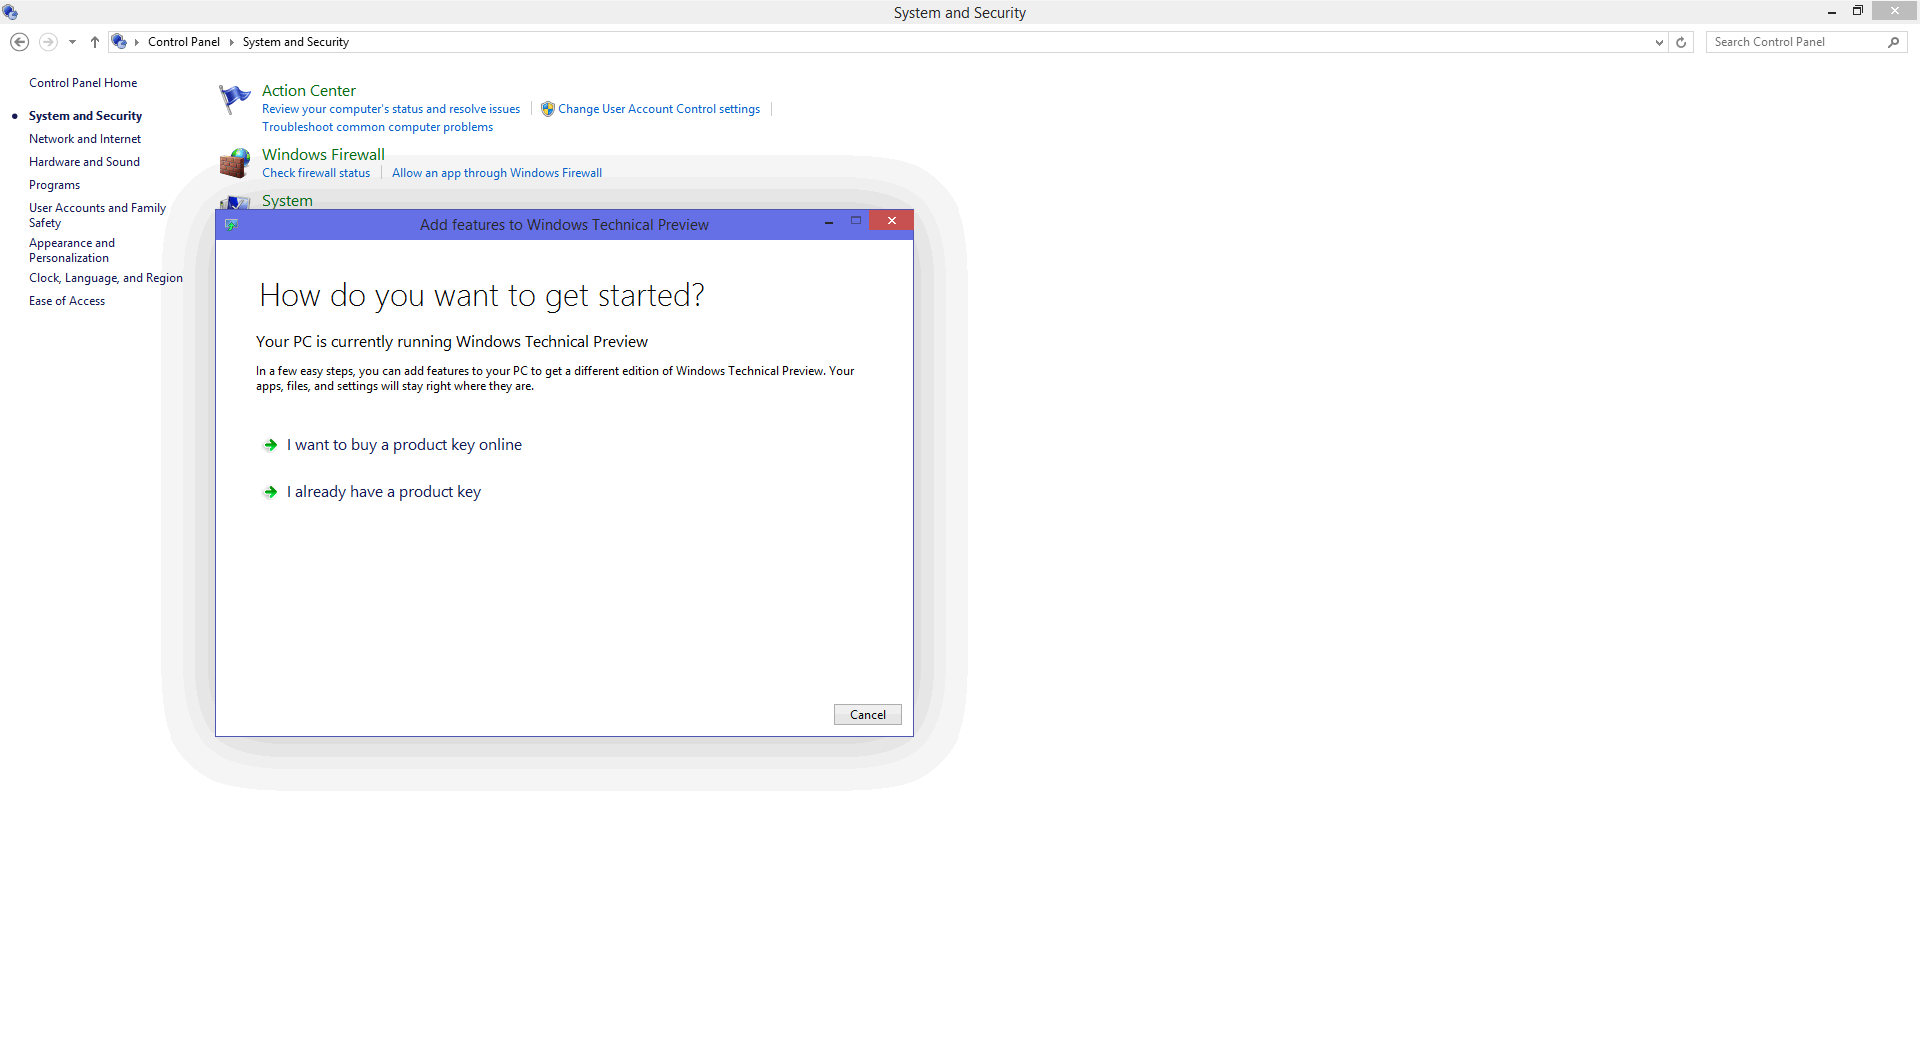Choose I want to buy a product key online
Image resolution: width=1920 pixels, height=1063 pixels.
click(404, 445)
